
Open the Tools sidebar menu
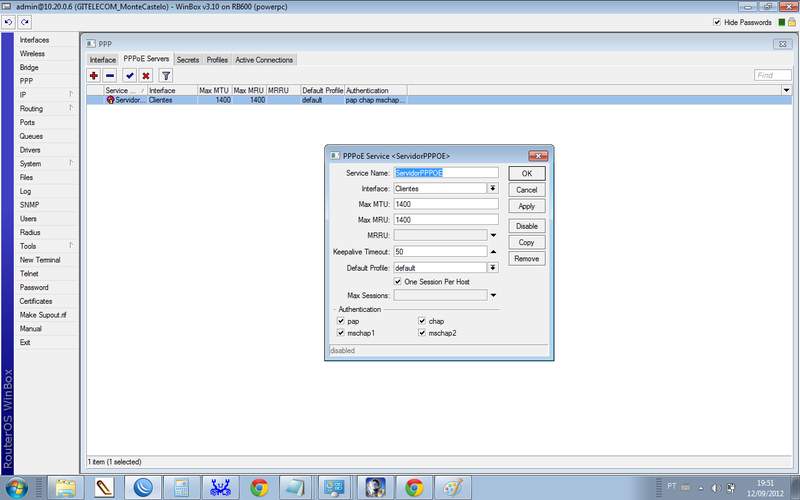point(28,246)
